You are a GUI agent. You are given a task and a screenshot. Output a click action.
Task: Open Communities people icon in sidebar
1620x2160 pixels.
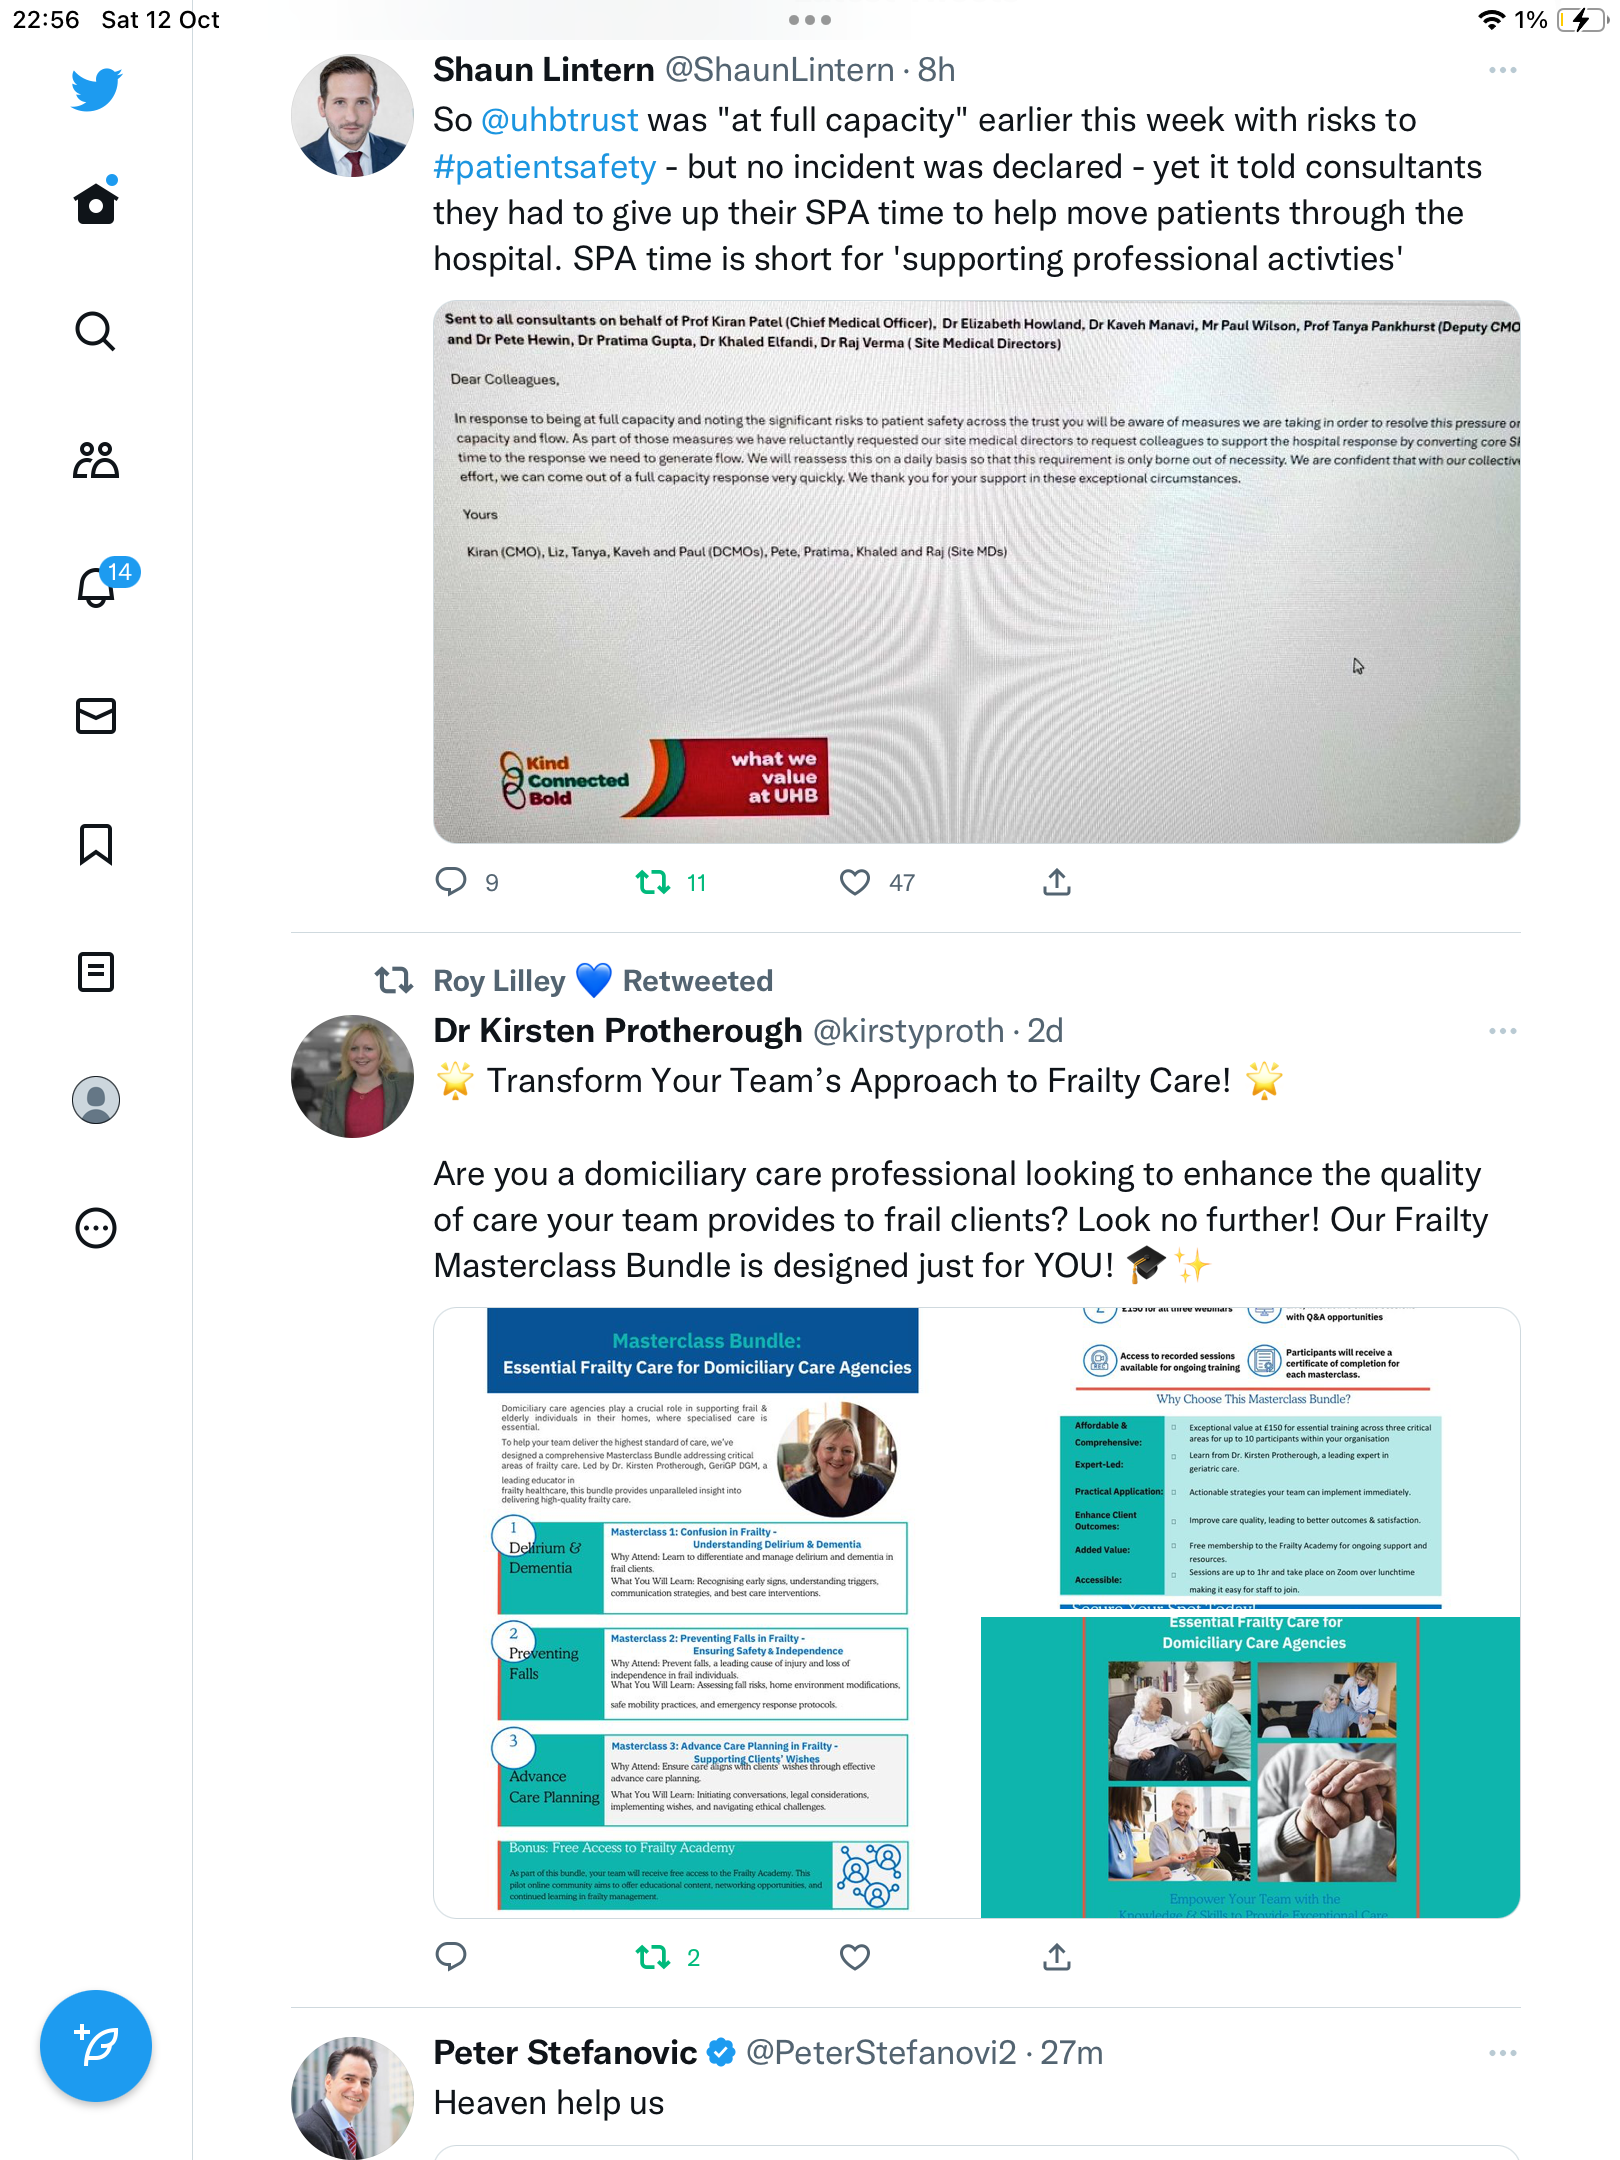click(96, 460)
